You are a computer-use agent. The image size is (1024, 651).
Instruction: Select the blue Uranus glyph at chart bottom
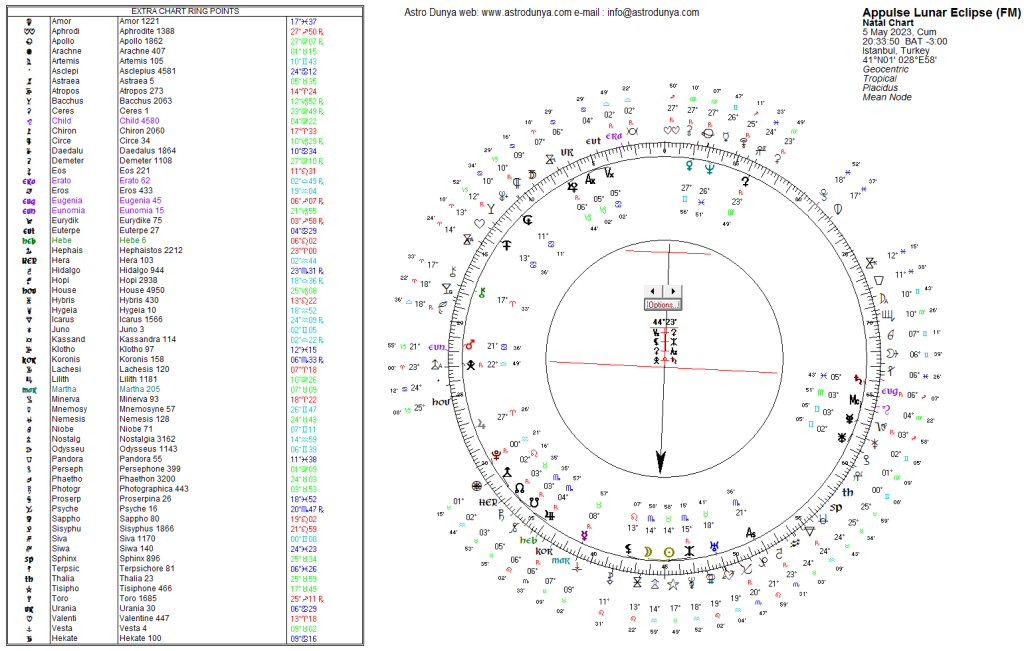(715, 545)
